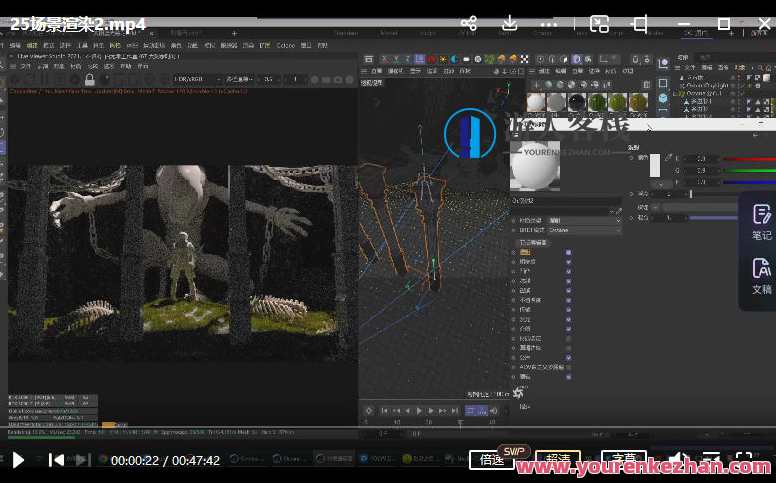
Task: Click the video player play button
Action: 18,460
